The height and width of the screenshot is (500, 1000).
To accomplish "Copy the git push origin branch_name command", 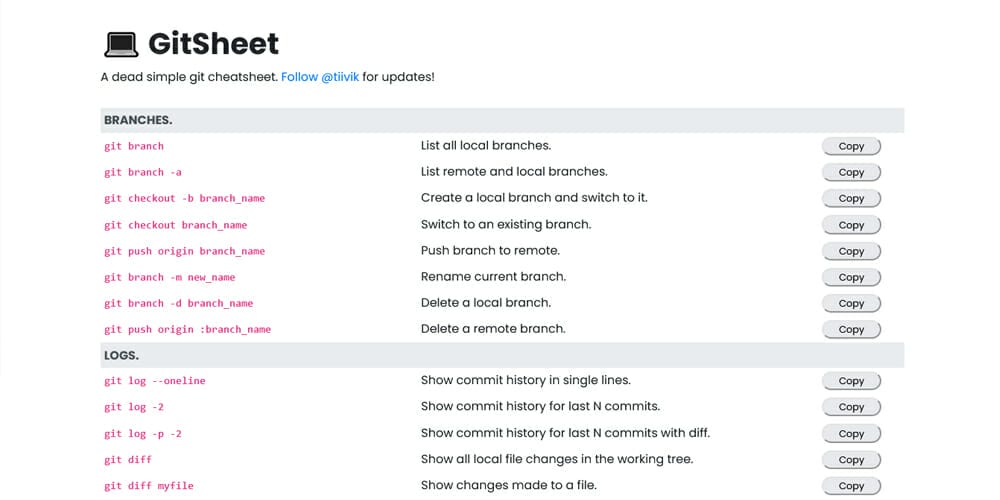I will (851, 251).
